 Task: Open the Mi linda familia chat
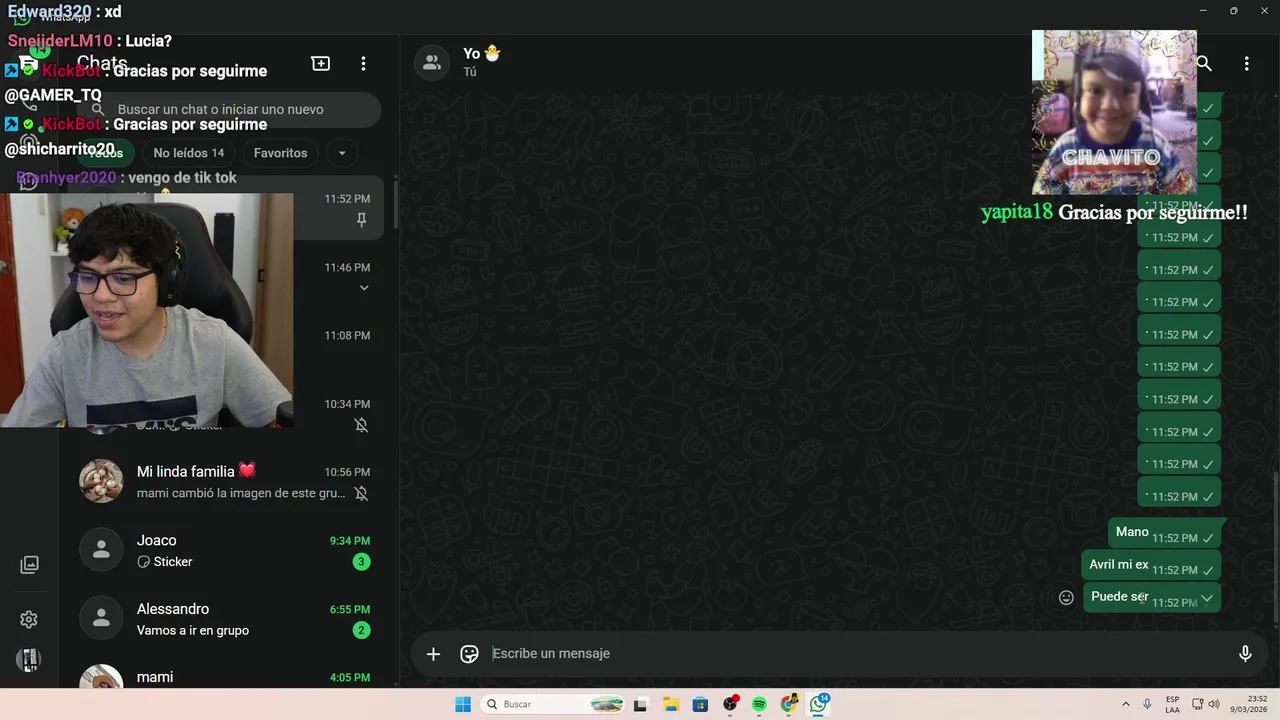coord(228,481)
